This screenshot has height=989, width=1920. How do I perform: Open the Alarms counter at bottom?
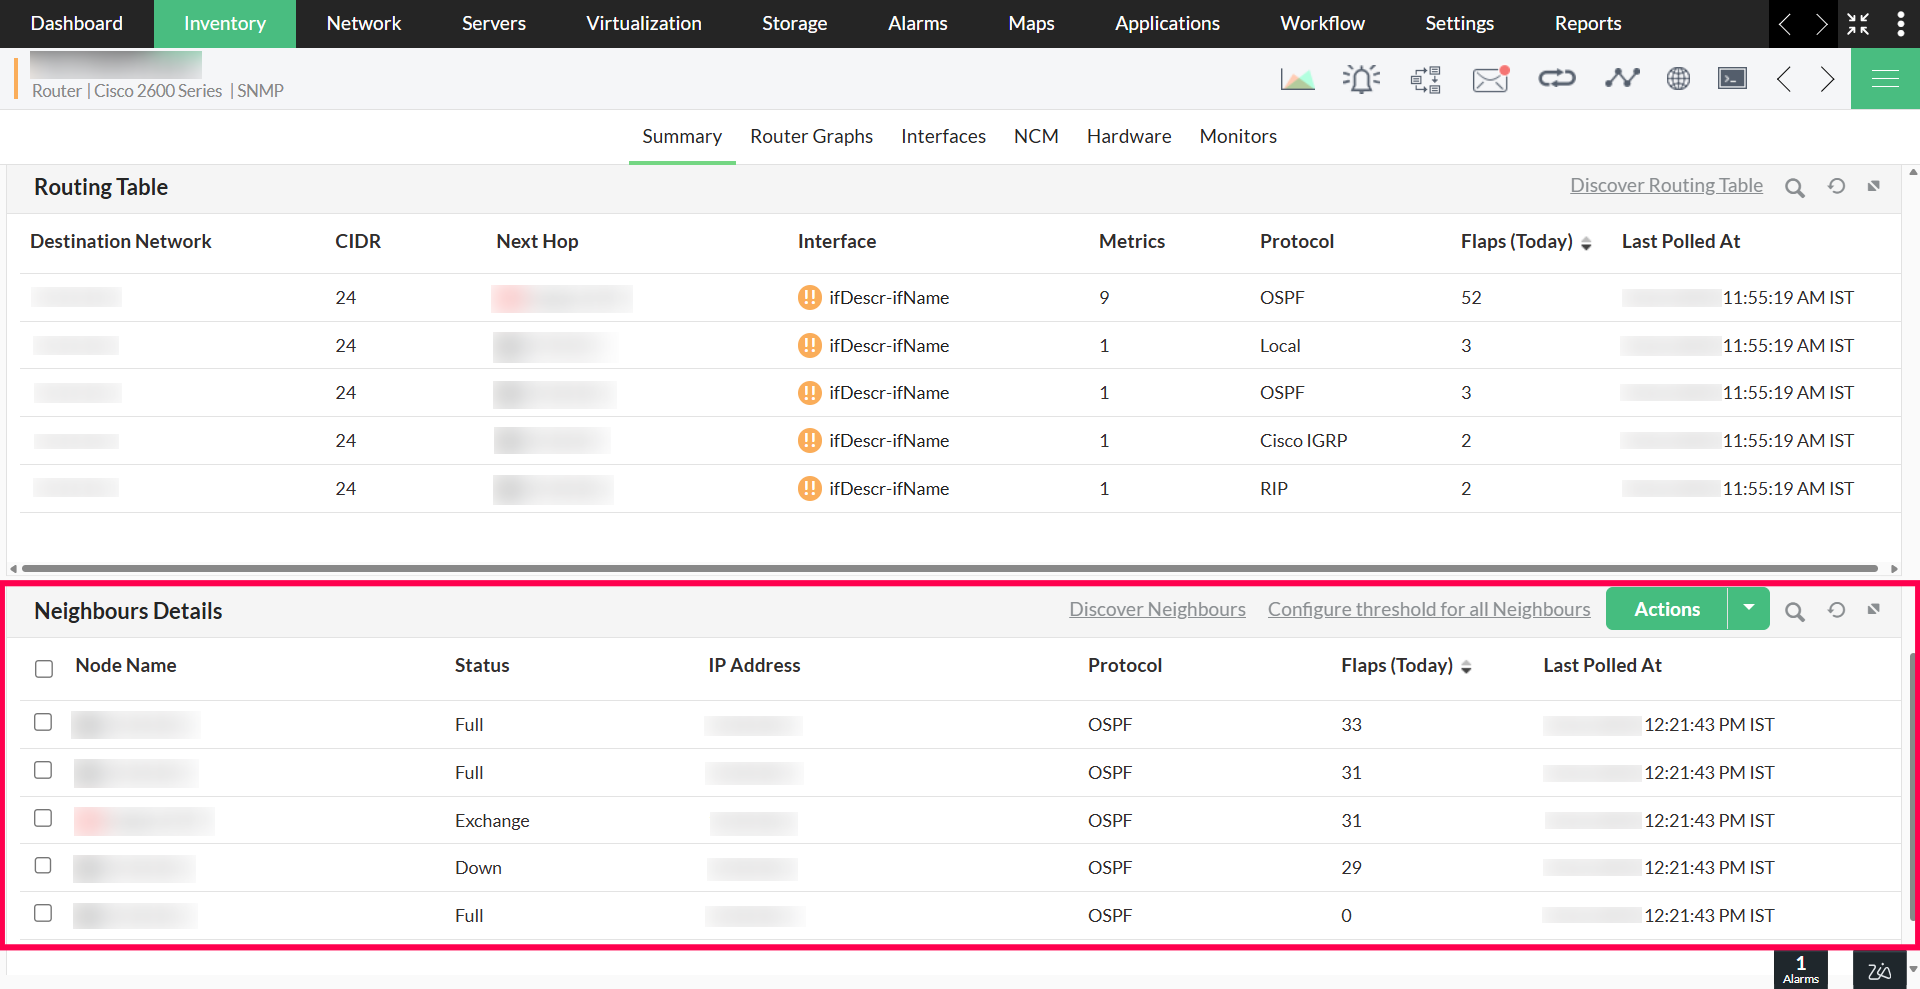(1800, 969)
